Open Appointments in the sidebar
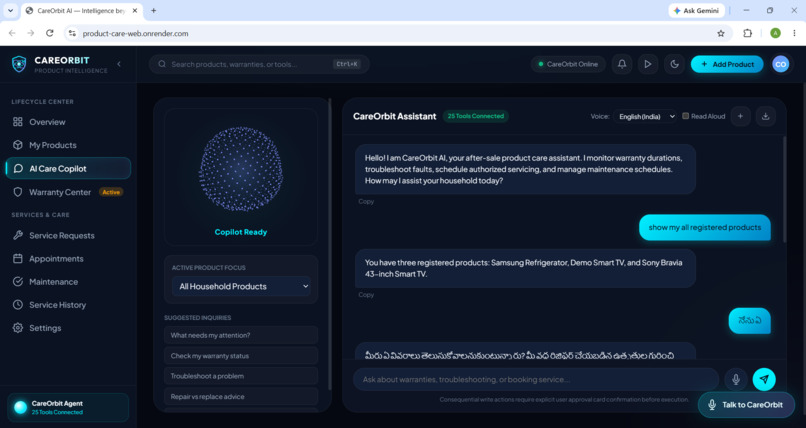This screenshot has width=806, height=428. (x=68, y=258)
